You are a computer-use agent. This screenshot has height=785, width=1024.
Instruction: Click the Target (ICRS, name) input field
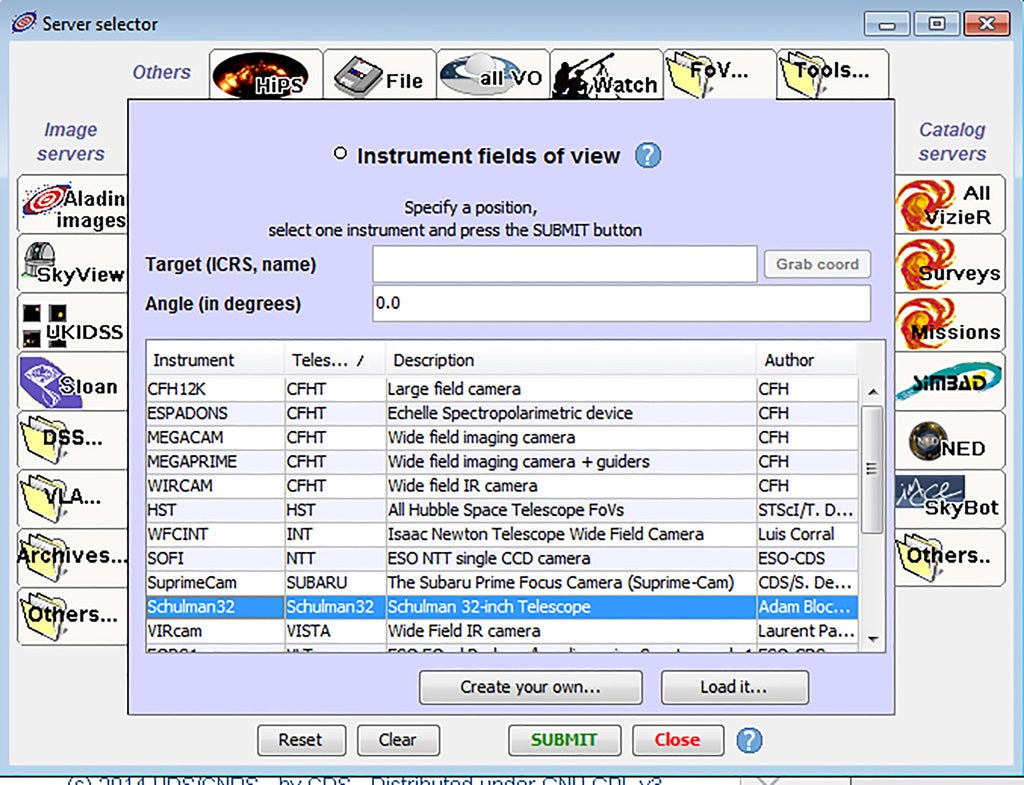click(x=564, y=264)
